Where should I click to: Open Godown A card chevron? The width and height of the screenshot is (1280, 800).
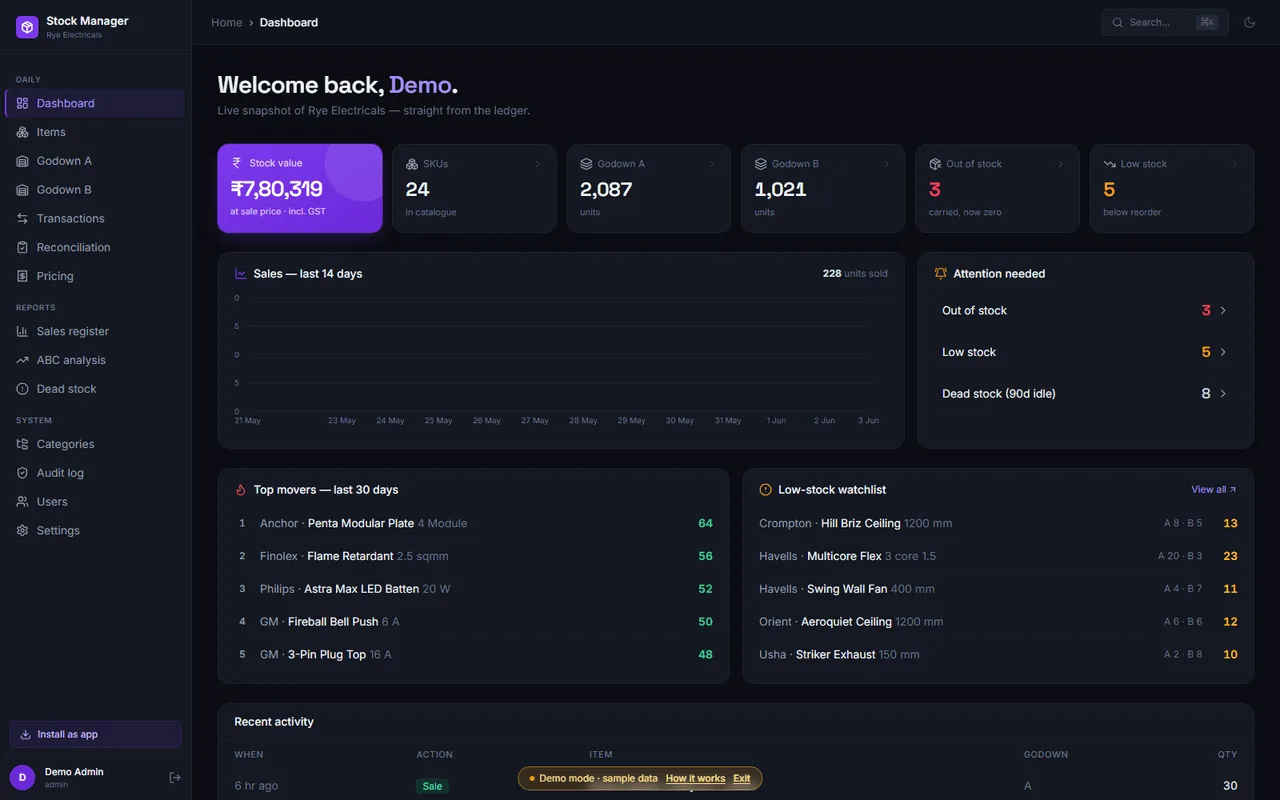712,164
